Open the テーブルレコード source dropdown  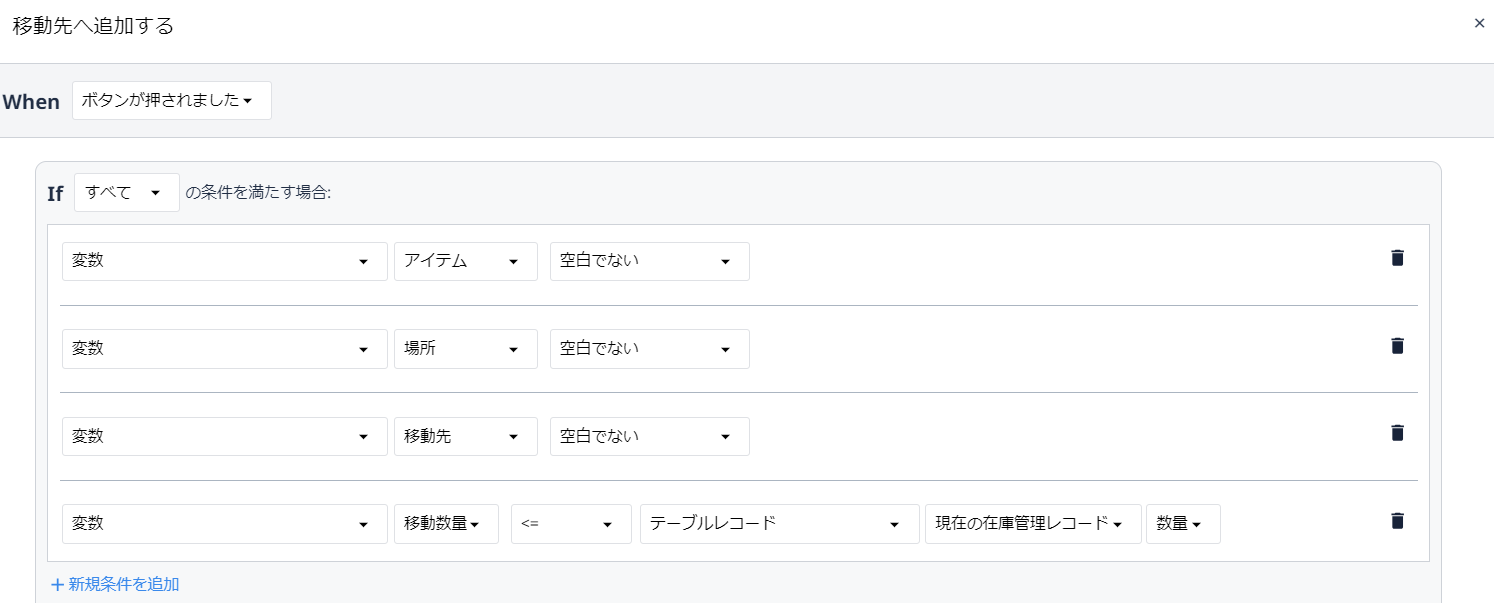[780, 524]
